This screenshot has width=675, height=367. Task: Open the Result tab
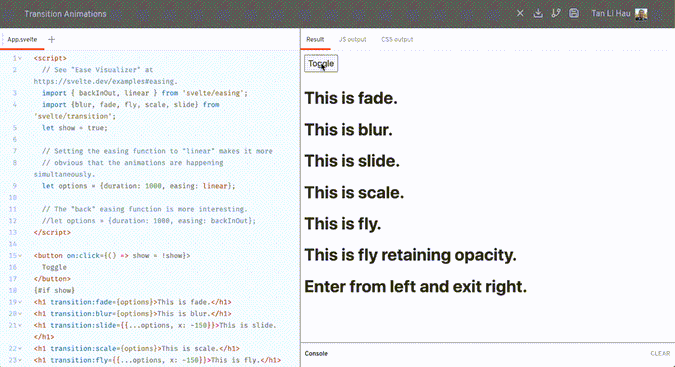315,40
